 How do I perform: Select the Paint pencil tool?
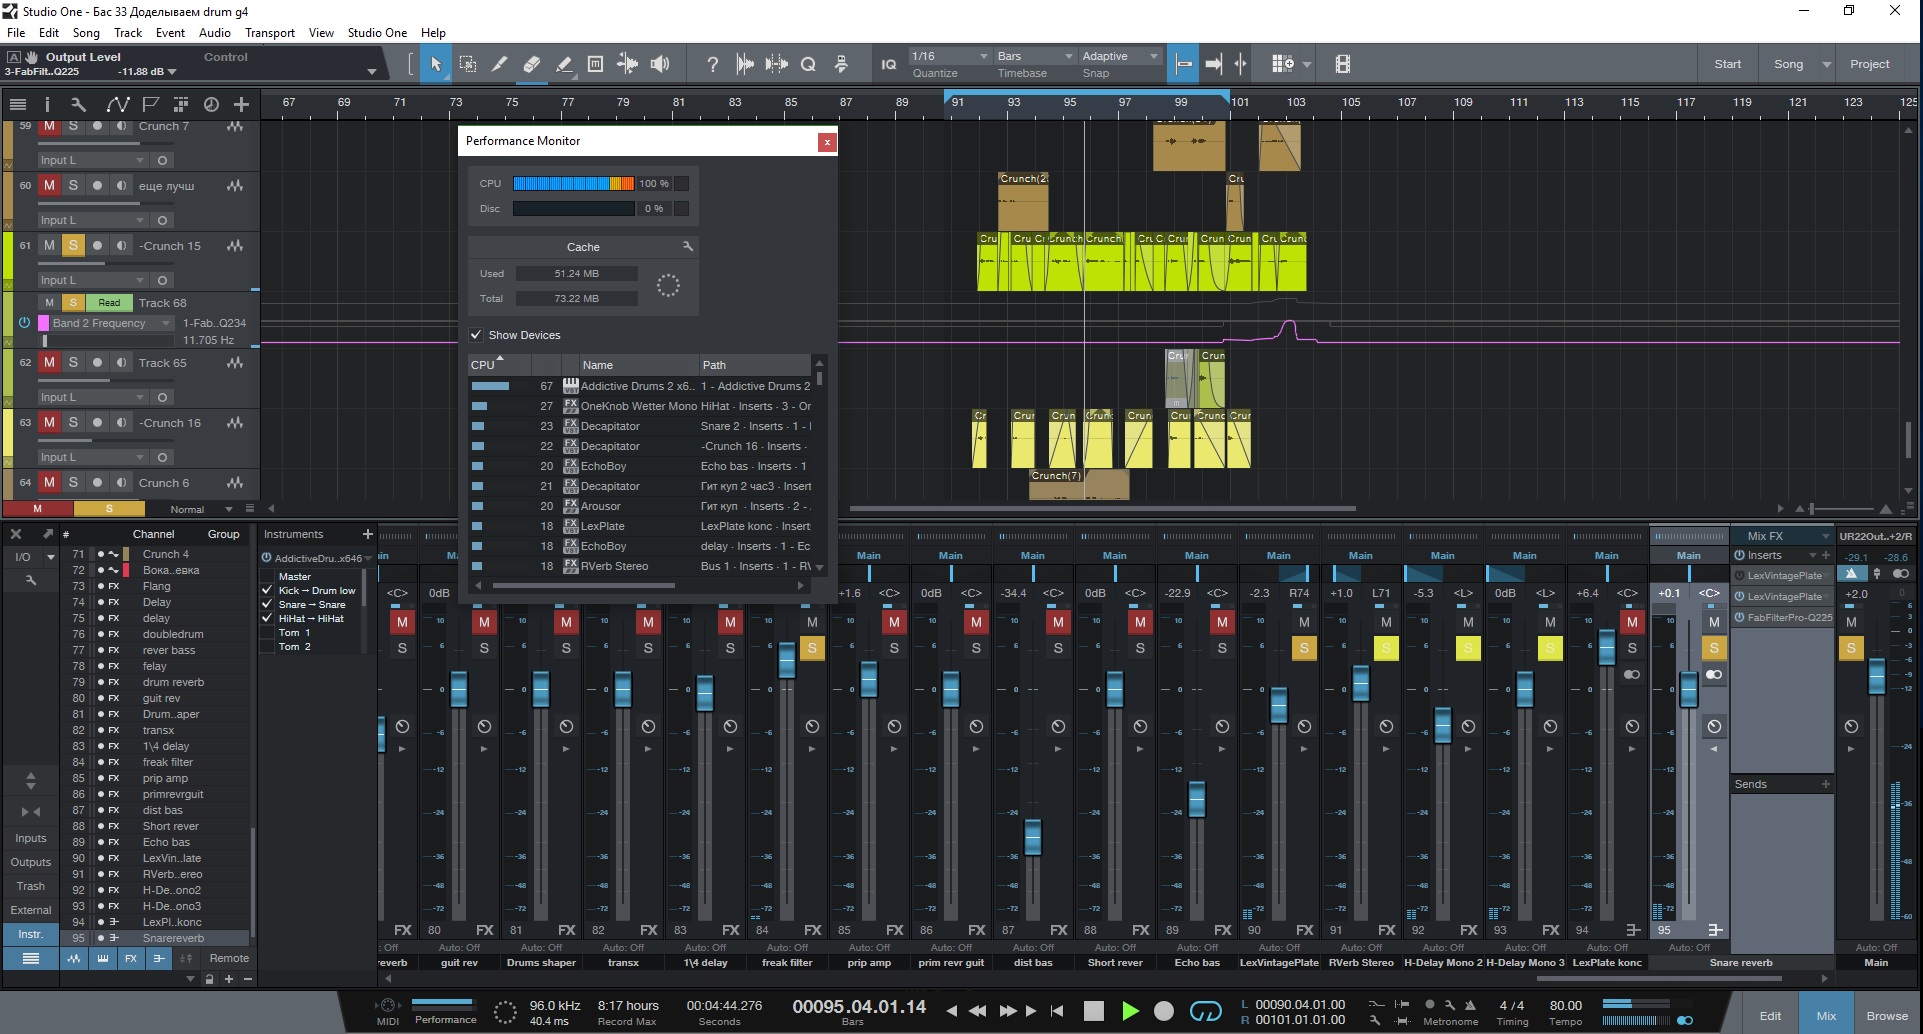click(563, 64)
